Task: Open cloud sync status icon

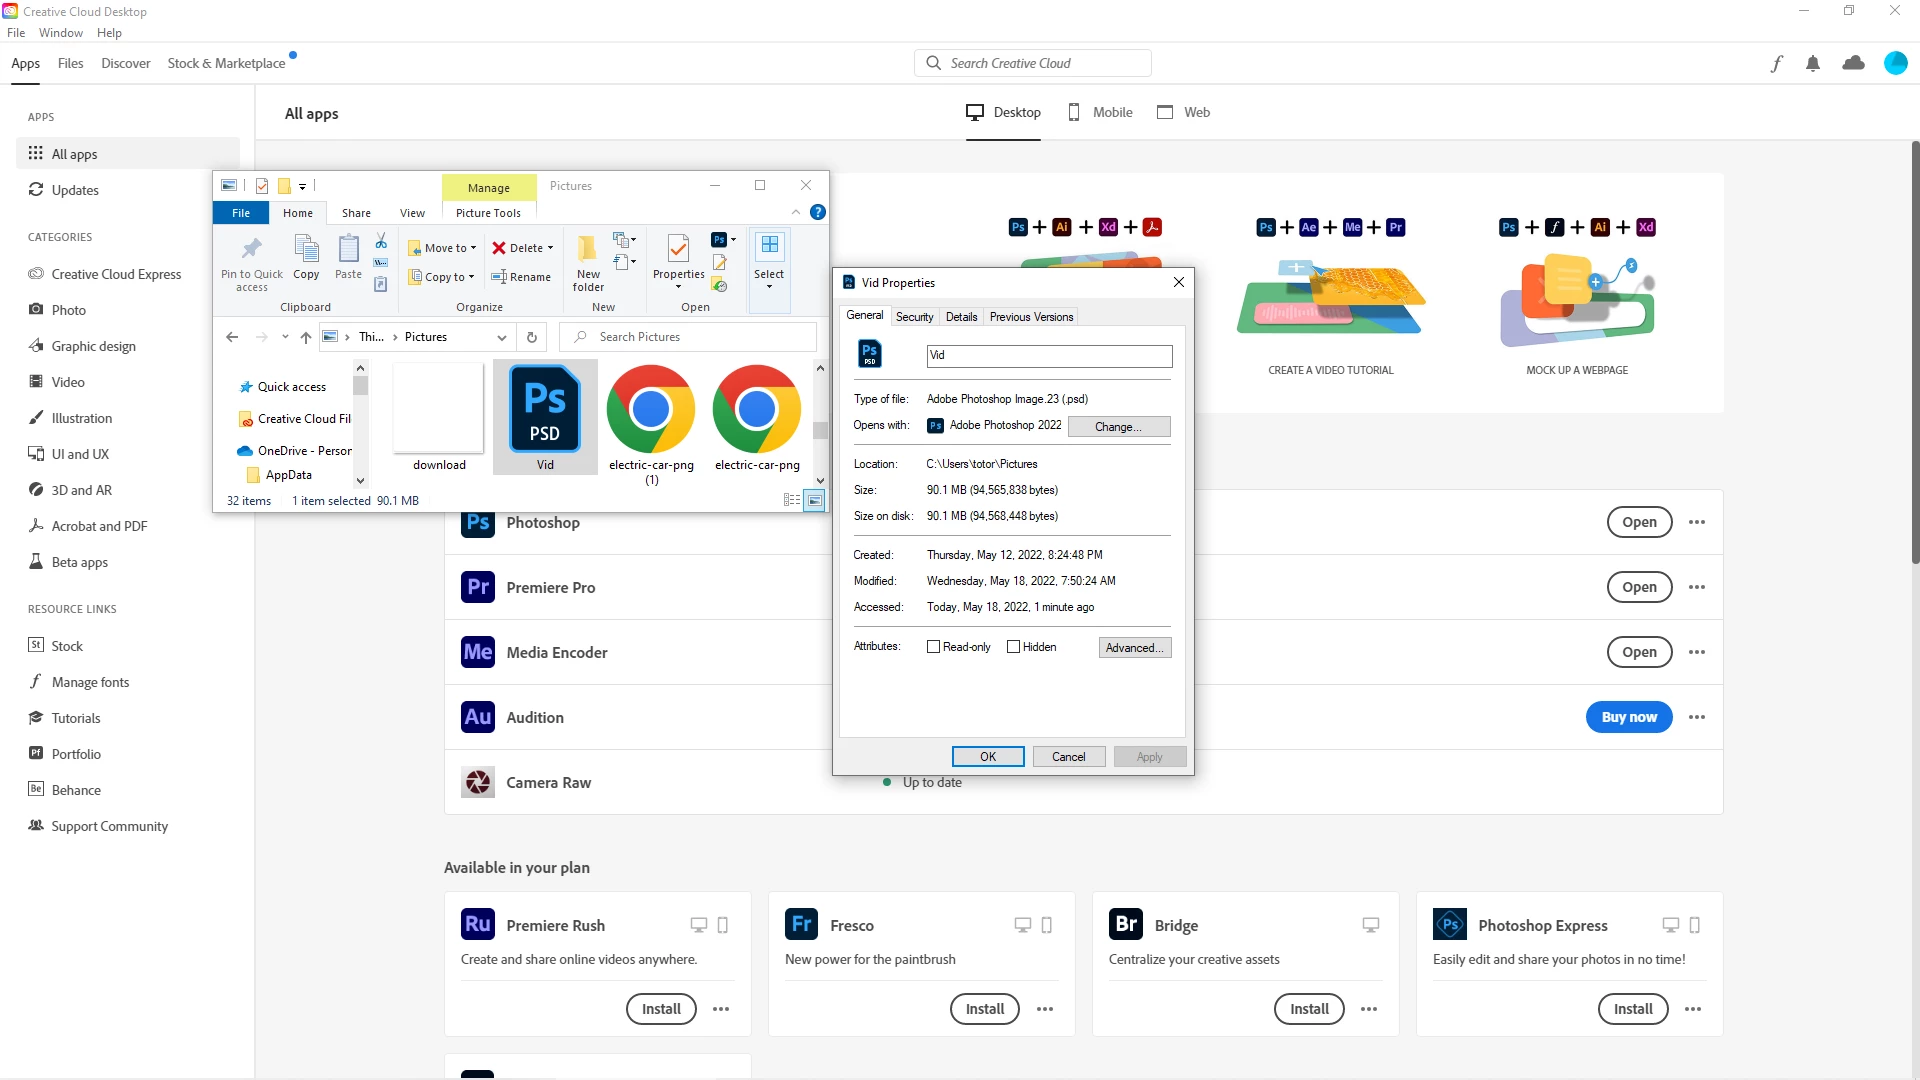Action: (x=1853, y=64)
